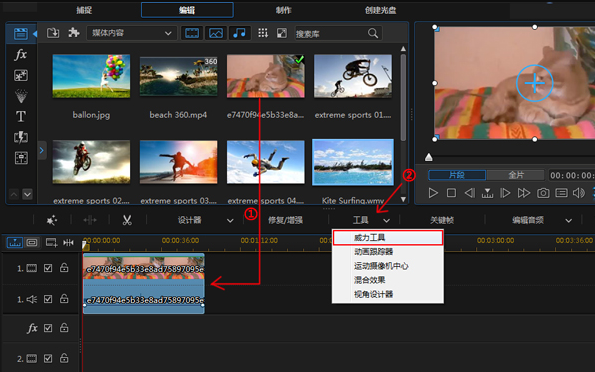The image size is (595, 372).
Task: Open the Audio Mixing Room icon
Action: [20, 158]
